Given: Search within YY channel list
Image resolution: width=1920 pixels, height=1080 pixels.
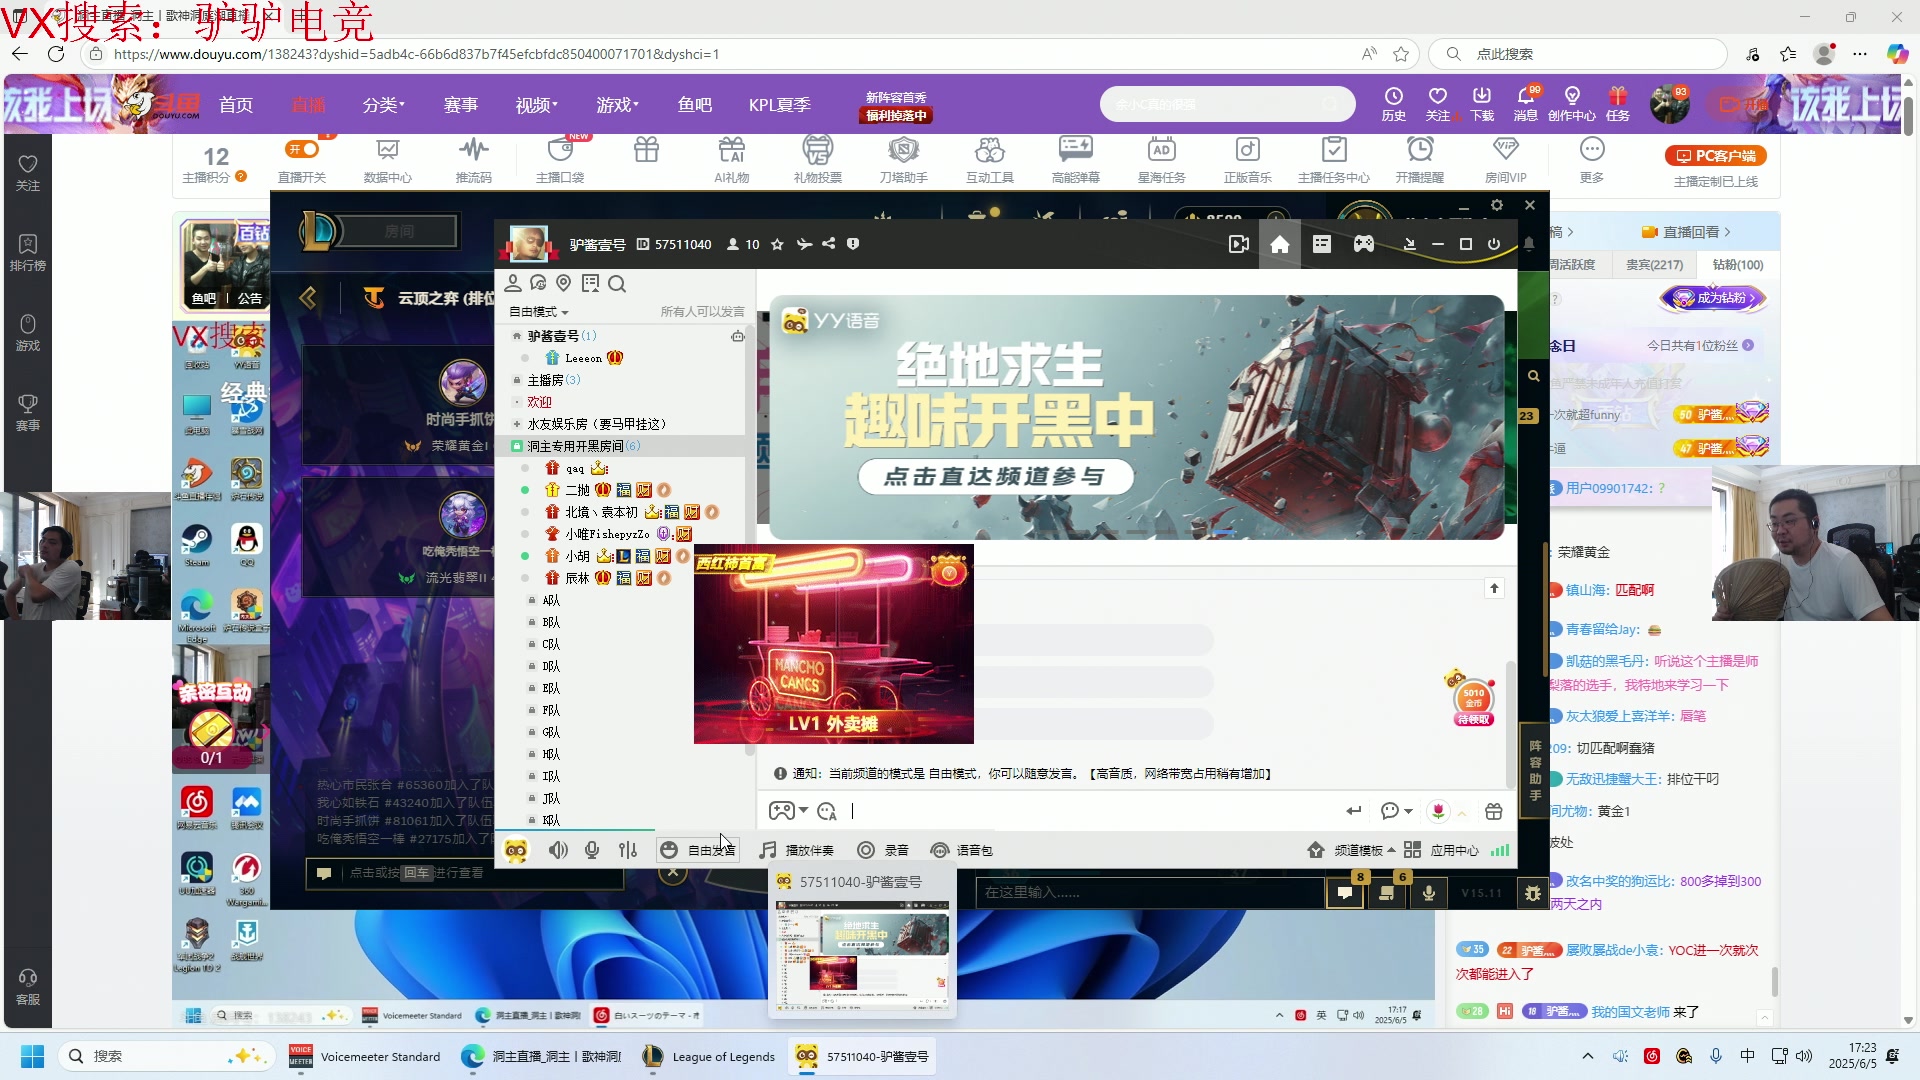Looking at the screenshot, I should point(617,284).
